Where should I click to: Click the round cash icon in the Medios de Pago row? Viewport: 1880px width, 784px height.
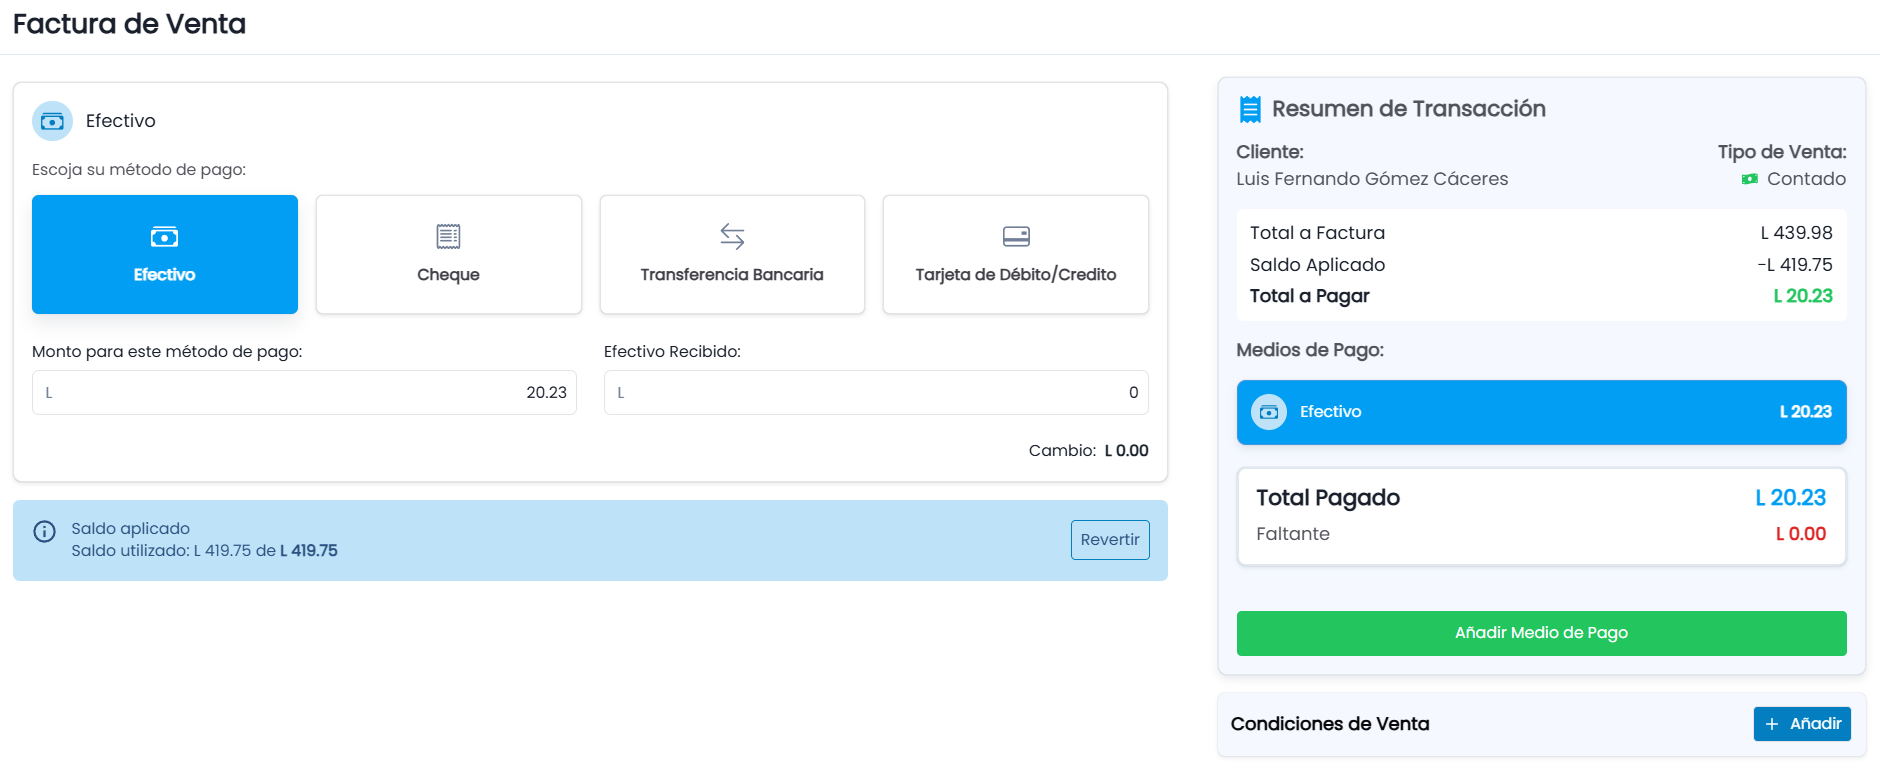(1269, 412)
